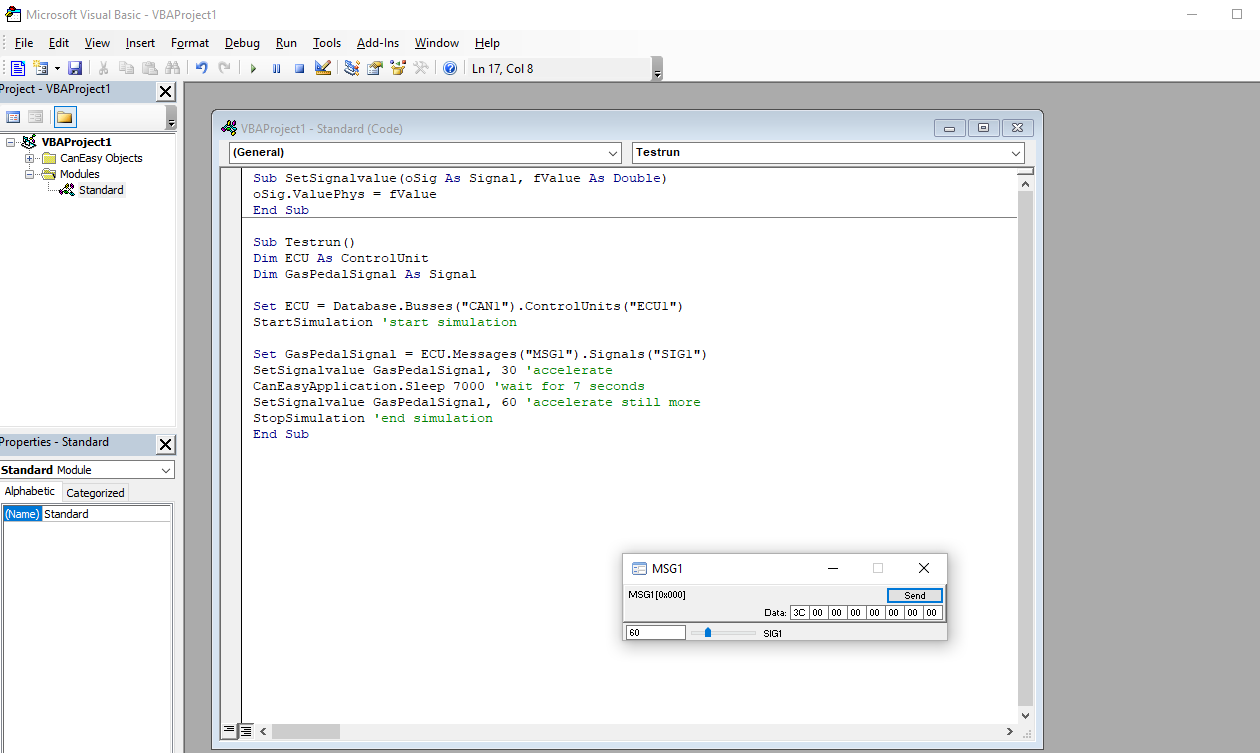
Task: Click the Procedure View button
Action: pos(230,731)
